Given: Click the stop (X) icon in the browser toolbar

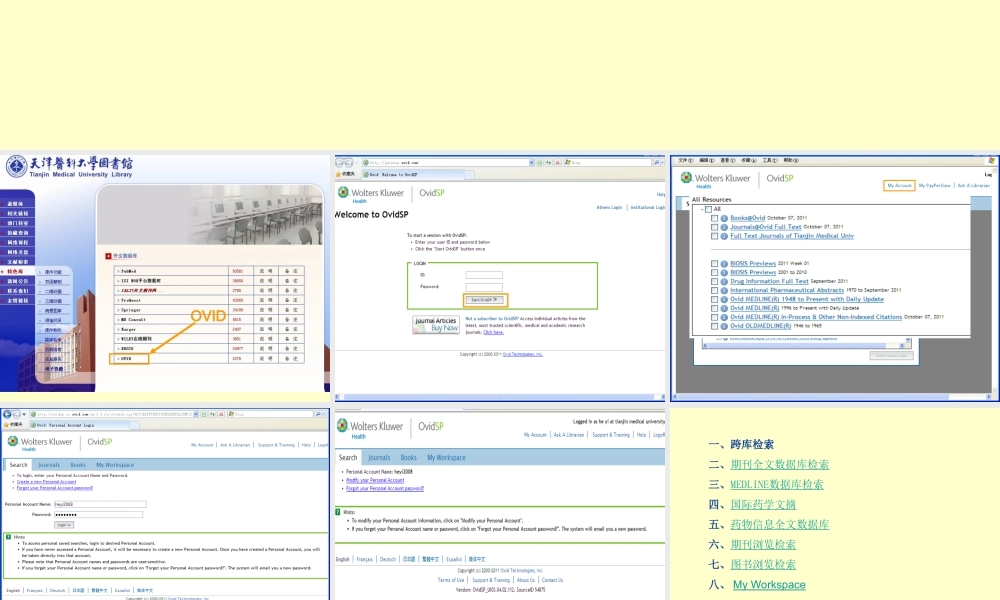Looking at the screenshot, I should point(557,162).
